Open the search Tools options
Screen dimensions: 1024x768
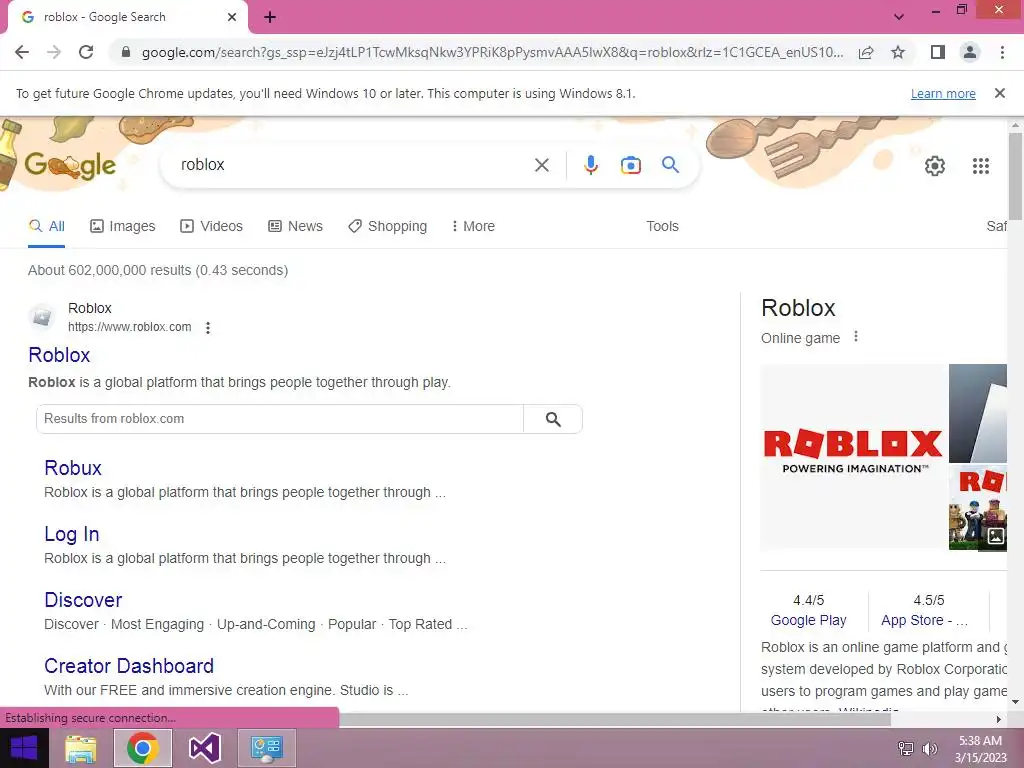coord(662,226)
